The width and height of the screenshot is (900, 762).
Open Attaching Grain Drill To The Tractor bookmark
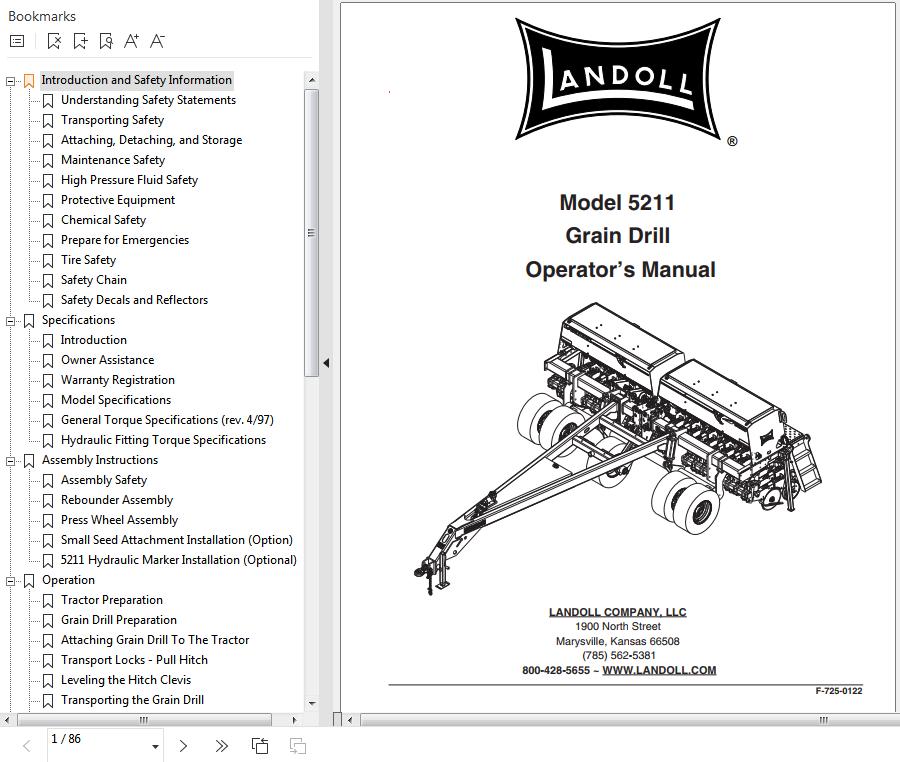(x=155, y=640)
